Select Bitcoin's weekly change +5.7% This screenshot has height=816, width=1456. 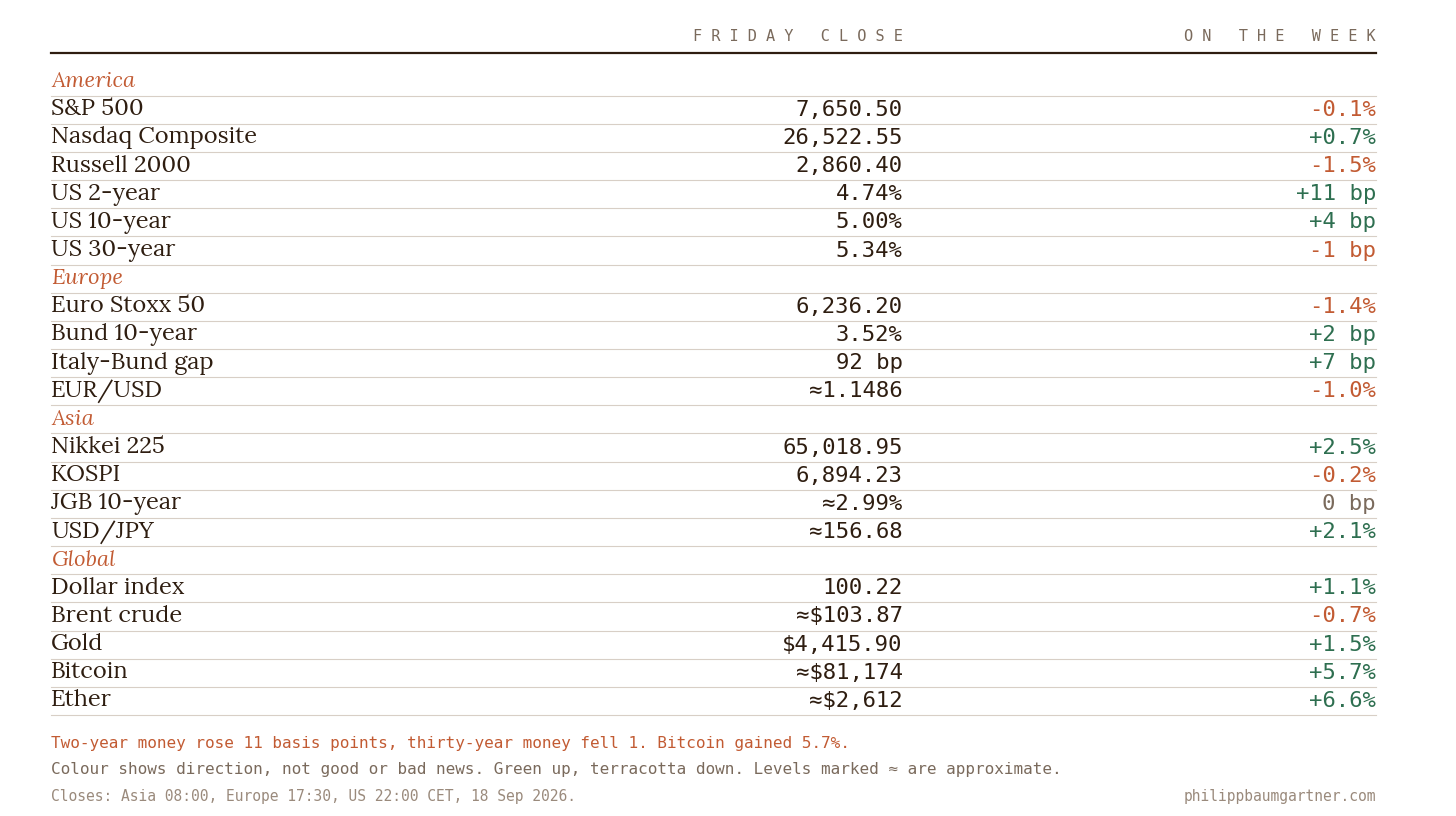click(1342, 672)
